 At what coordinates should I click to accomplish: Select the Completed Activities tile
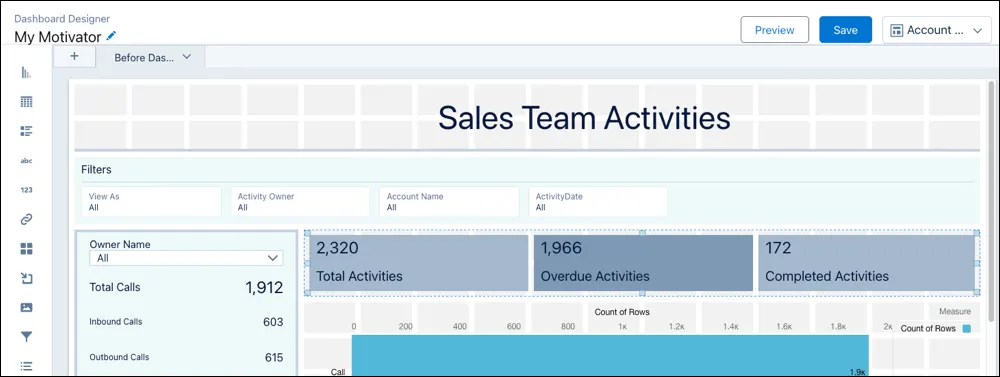tap(867, 263)
